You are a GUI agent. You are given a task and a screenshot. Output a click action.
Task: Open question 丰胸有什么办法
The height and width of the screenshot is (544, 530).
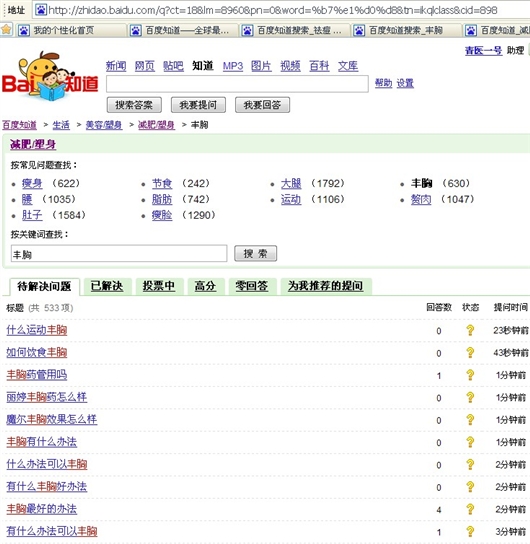pos(42,442)
